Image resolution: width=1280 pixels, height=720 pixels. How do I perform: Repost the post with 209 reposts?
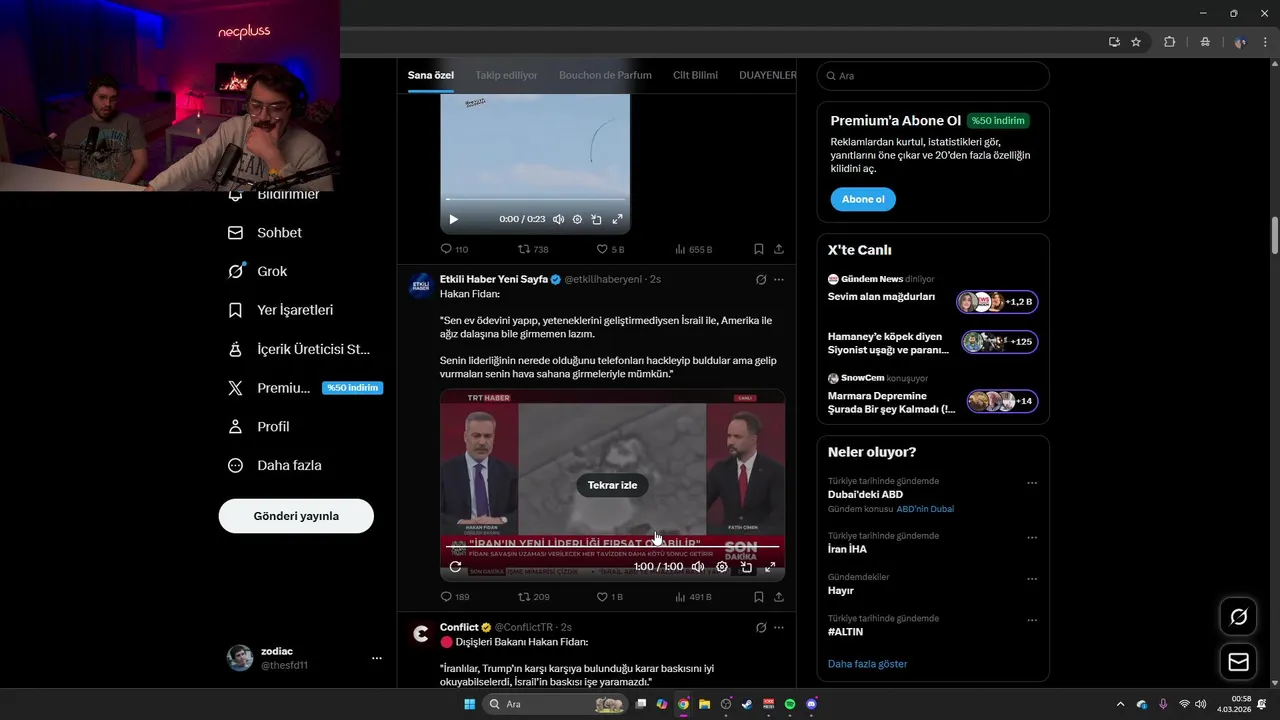(533, 597)
